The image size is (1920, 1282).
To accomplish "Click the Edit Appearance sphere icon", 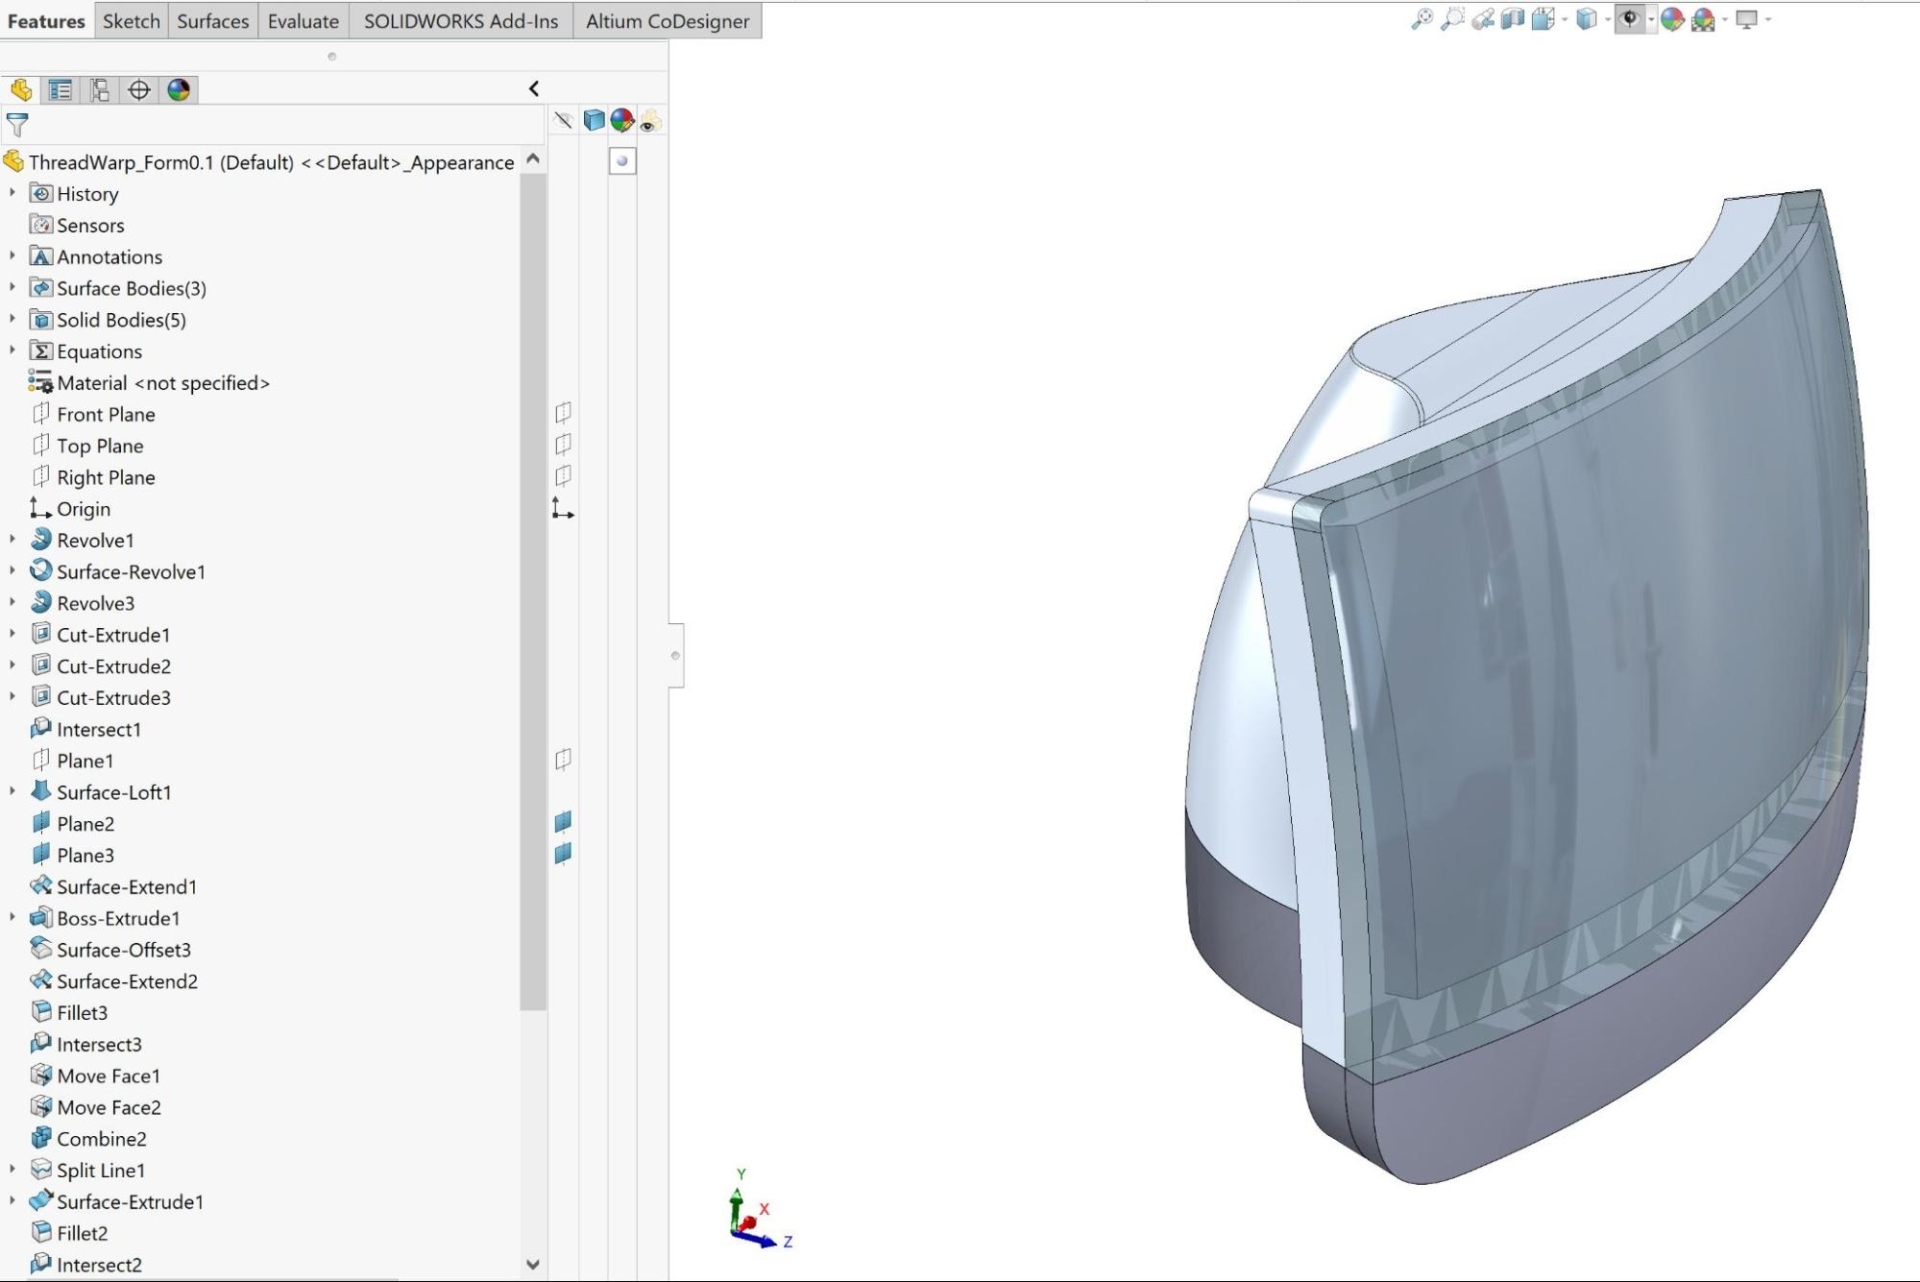I will (1672, 19).
